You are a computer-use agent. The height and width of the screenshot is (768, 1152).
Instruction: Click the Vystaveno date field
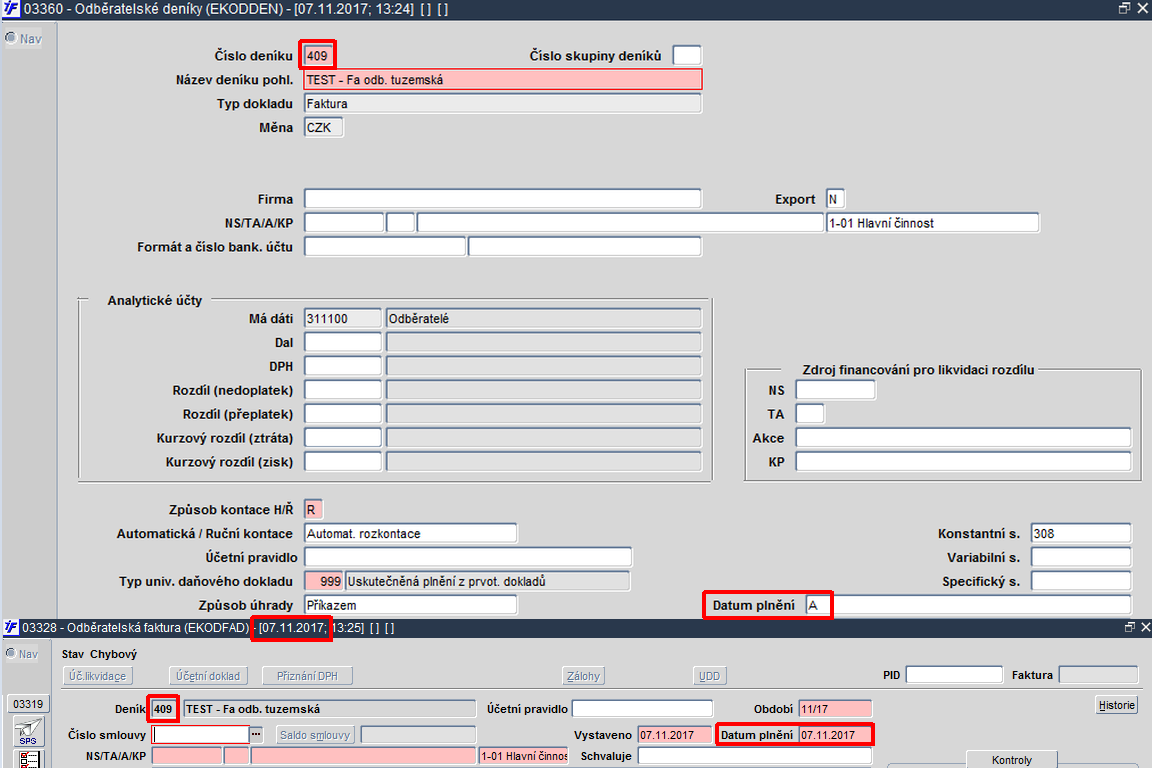(x=674, y=735)
